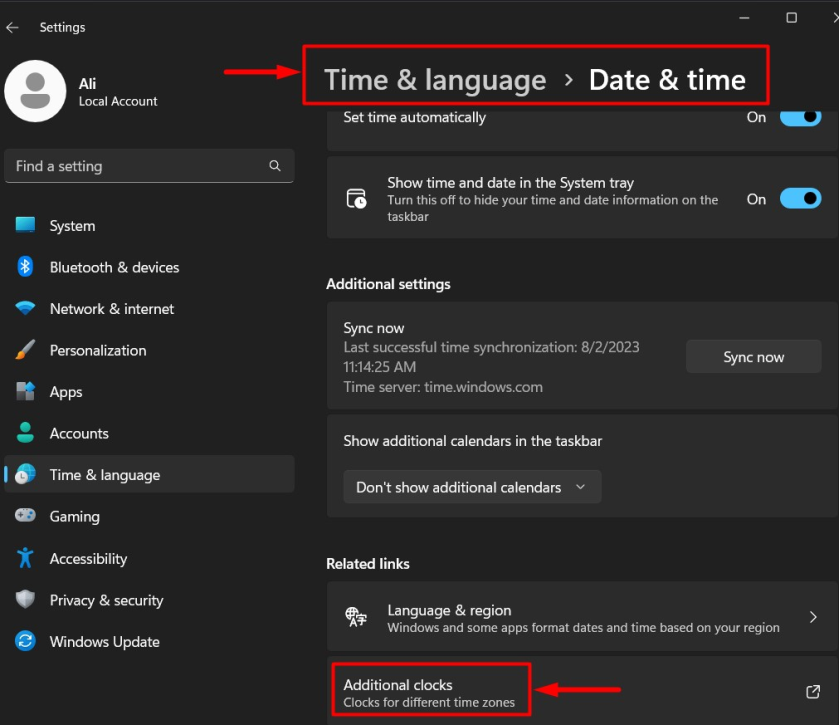Open Additional clocks external link icon
This screenshot has width=839, height=725.
[x=813, y=692]
